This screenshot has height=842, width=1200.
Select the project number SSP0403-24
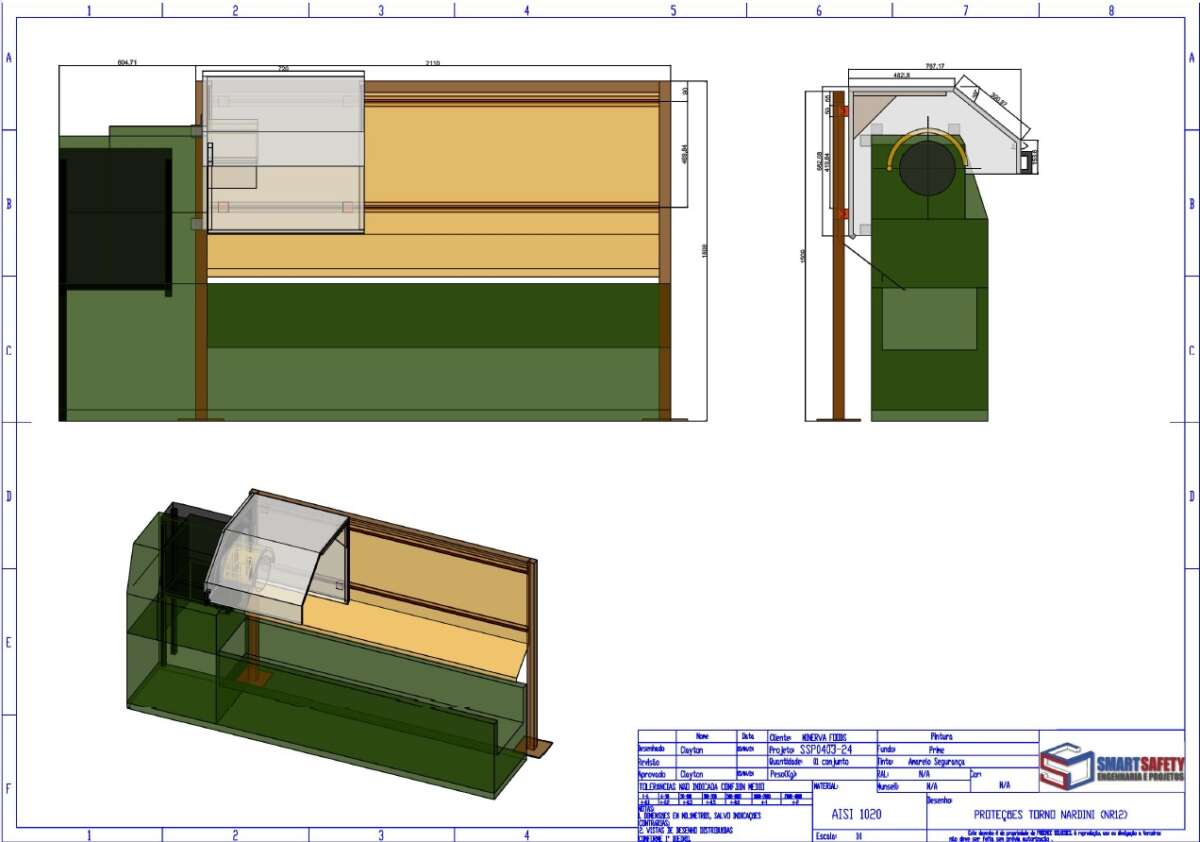(x=825, y=748)
